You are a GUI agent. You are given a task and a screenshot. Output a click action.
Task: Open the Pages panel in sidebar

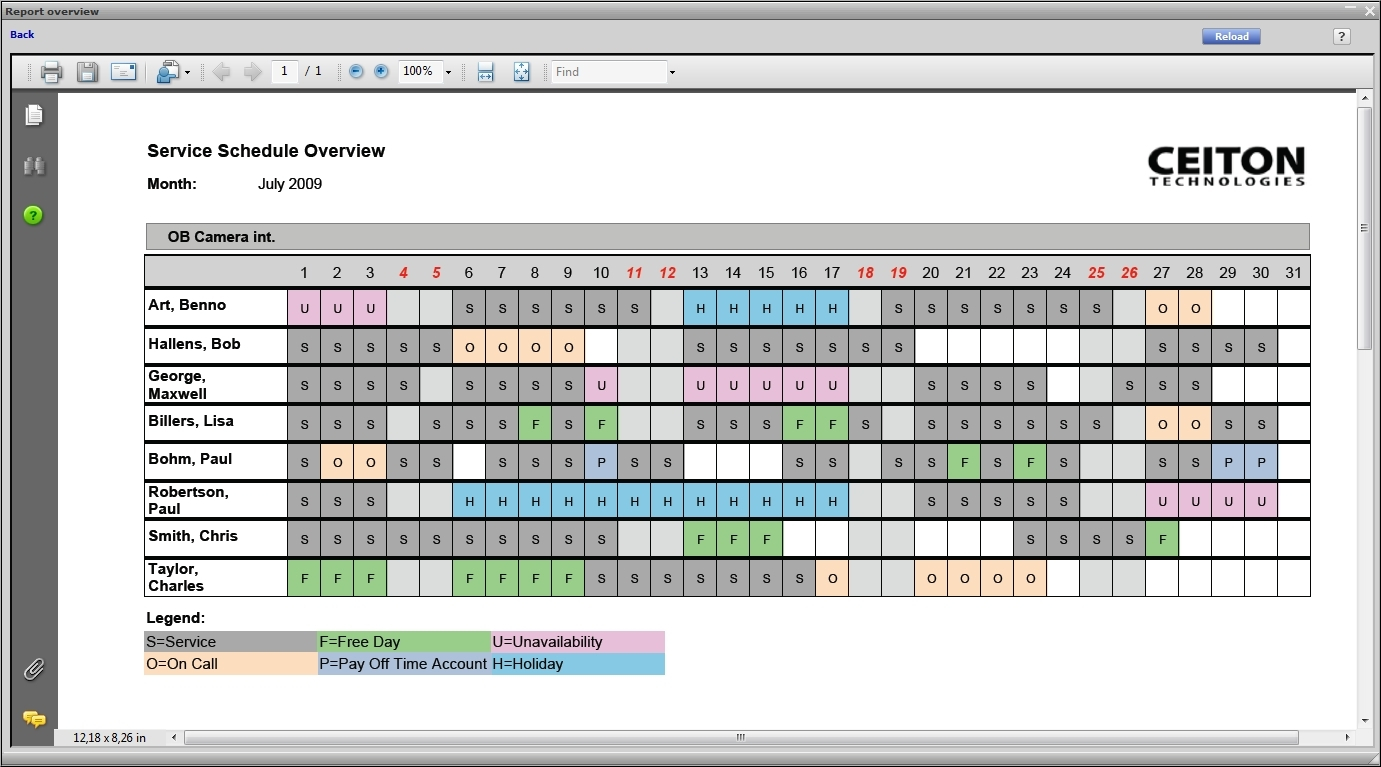(x=34, y=115)
